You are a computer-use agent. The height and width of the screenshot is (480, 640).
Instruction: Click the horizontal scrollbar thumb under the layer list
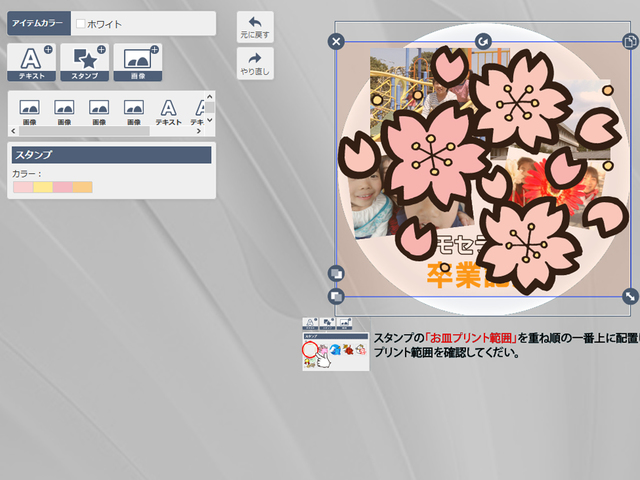tap(84, 131)
